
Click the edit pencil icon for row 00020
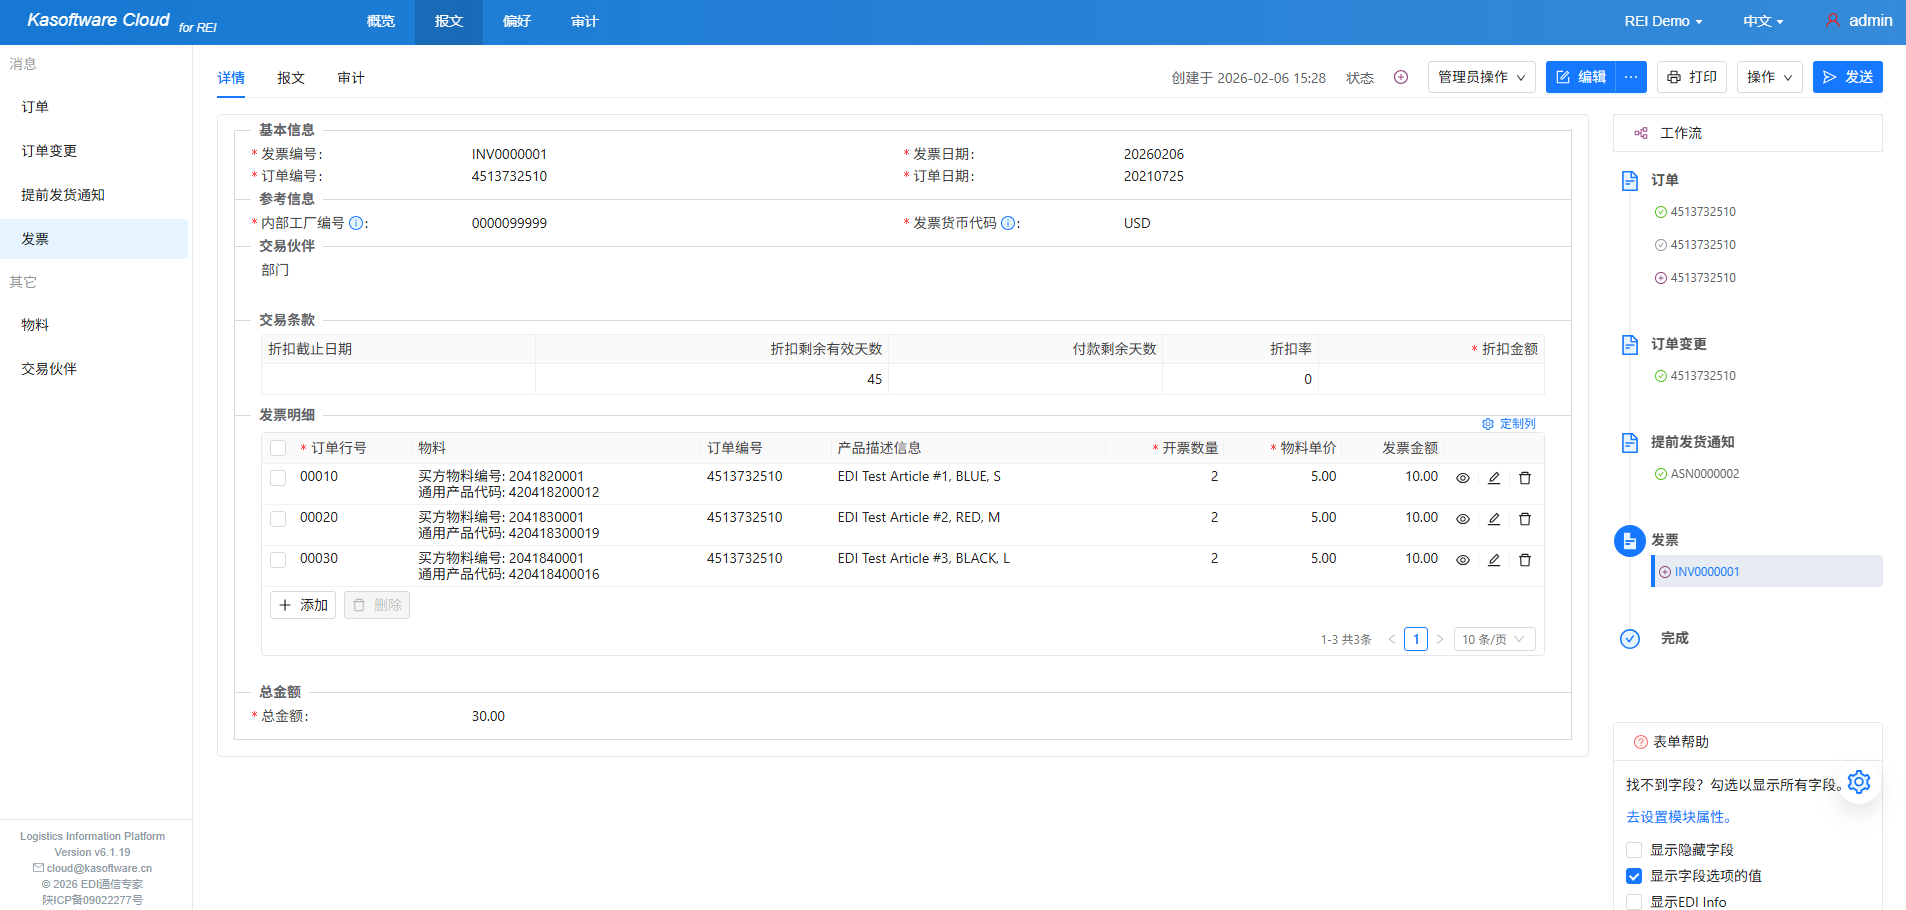pos(1493,519)
